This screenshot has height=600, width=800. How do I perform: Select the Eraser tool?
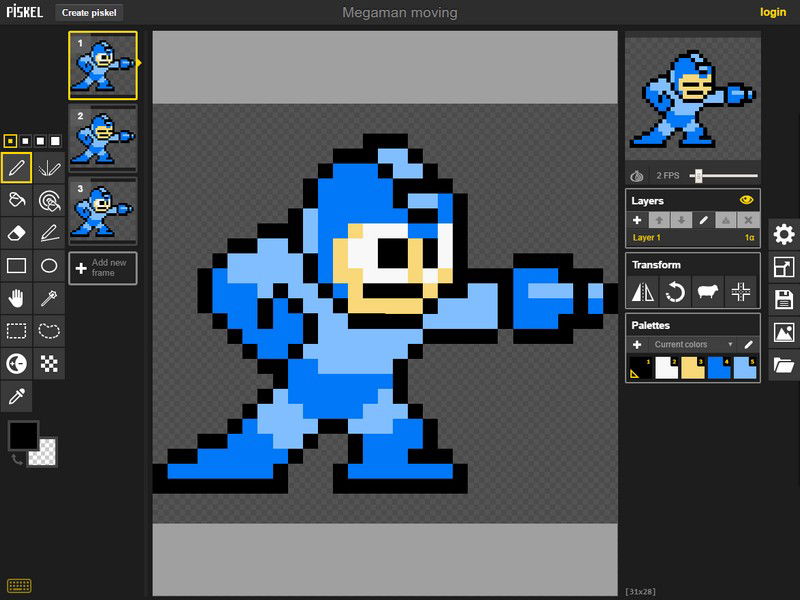[x=16, y=233]
